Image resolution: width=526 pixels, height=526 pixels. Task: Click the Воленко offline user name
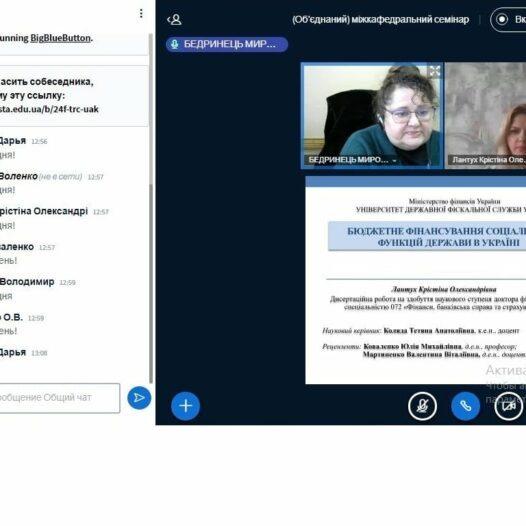(18, 176)
